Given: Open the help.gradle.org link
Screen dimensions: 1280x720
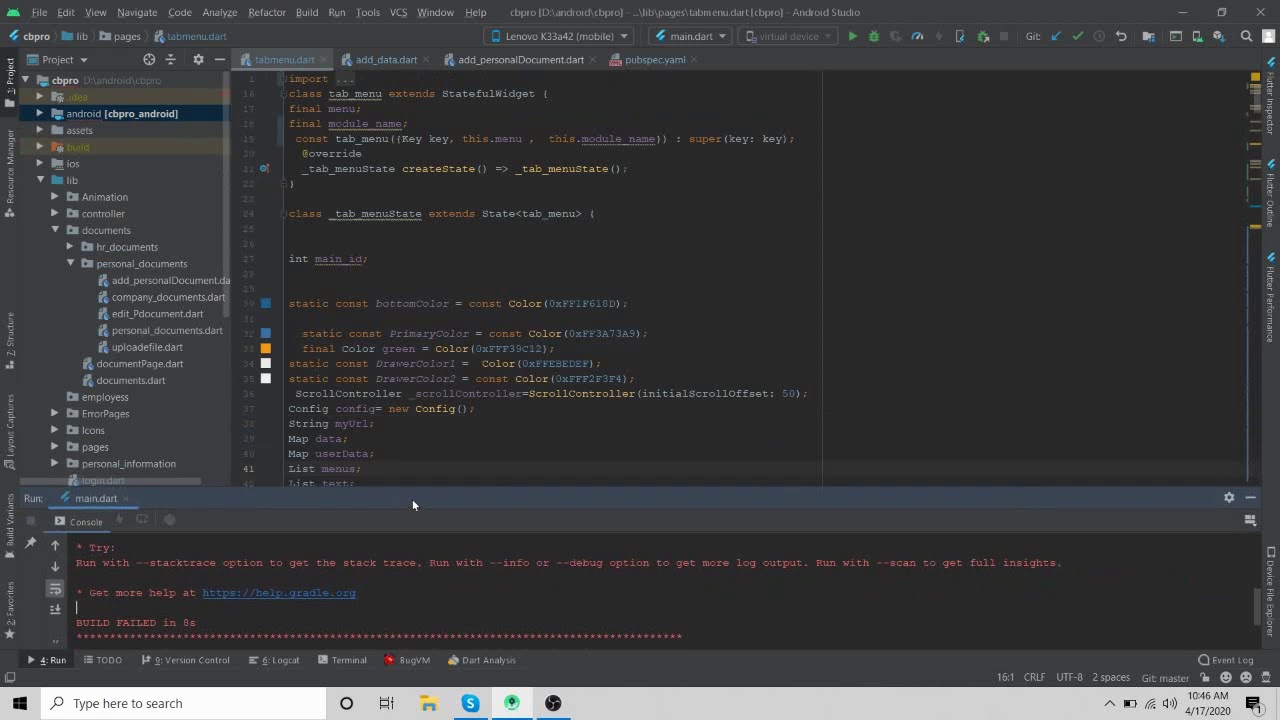Looking at the screenshot, I should point(279,593).
